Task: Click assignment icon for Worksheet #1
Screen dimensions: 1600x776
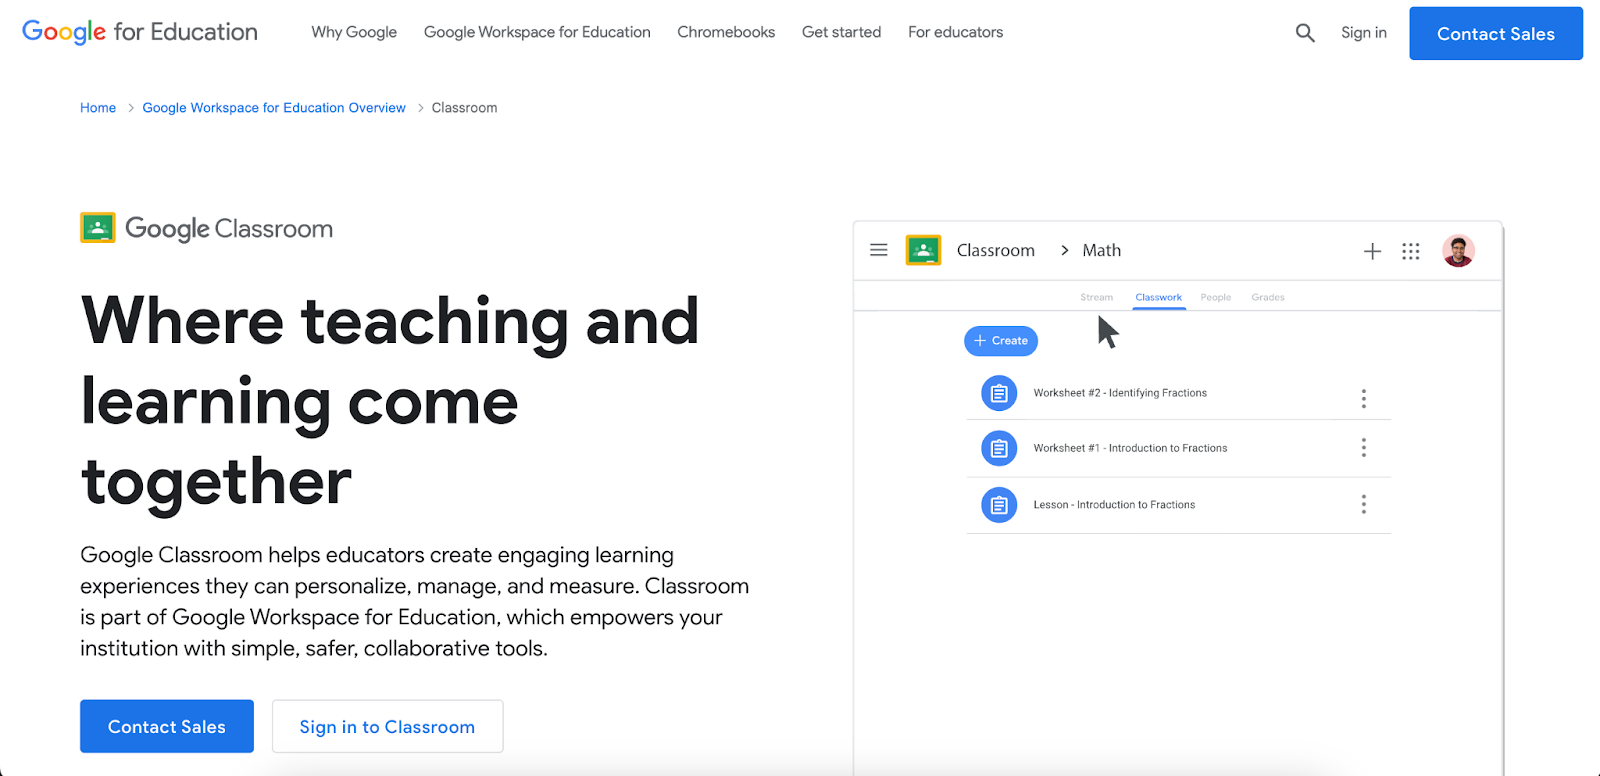Action: point(999,449)
